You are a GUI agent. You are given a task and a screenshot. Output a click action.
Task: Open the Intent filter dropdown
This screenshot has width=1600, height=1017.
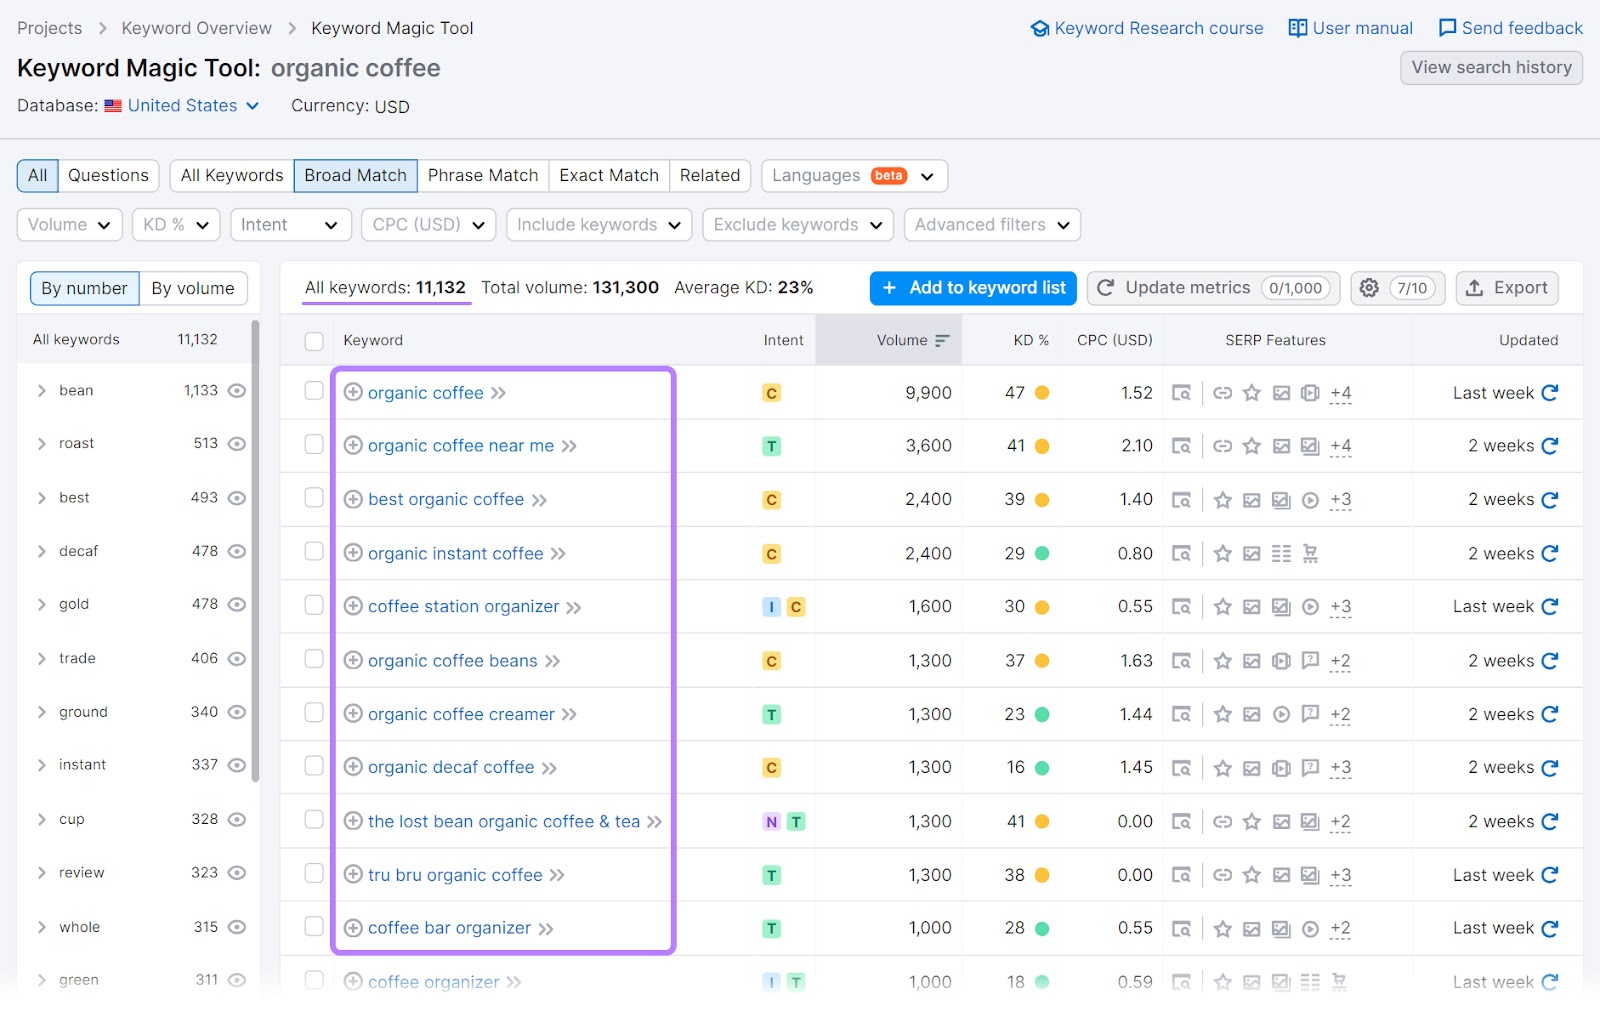pos(290,225)
